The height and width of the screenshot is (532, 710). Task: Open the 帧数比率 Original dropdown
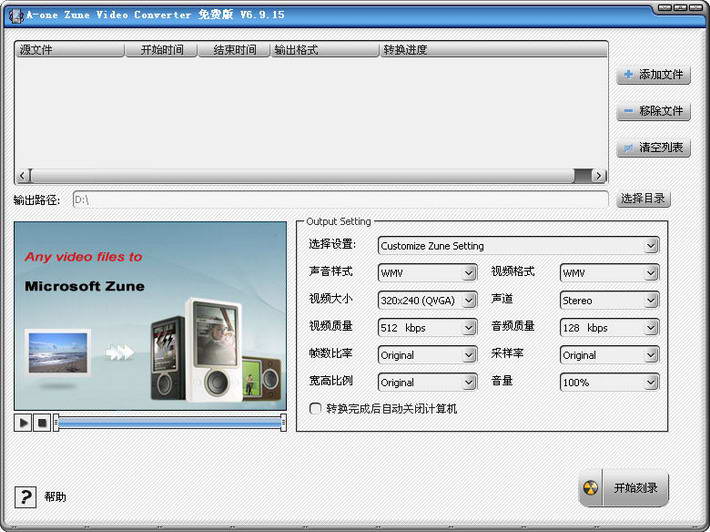coord(427,355)
